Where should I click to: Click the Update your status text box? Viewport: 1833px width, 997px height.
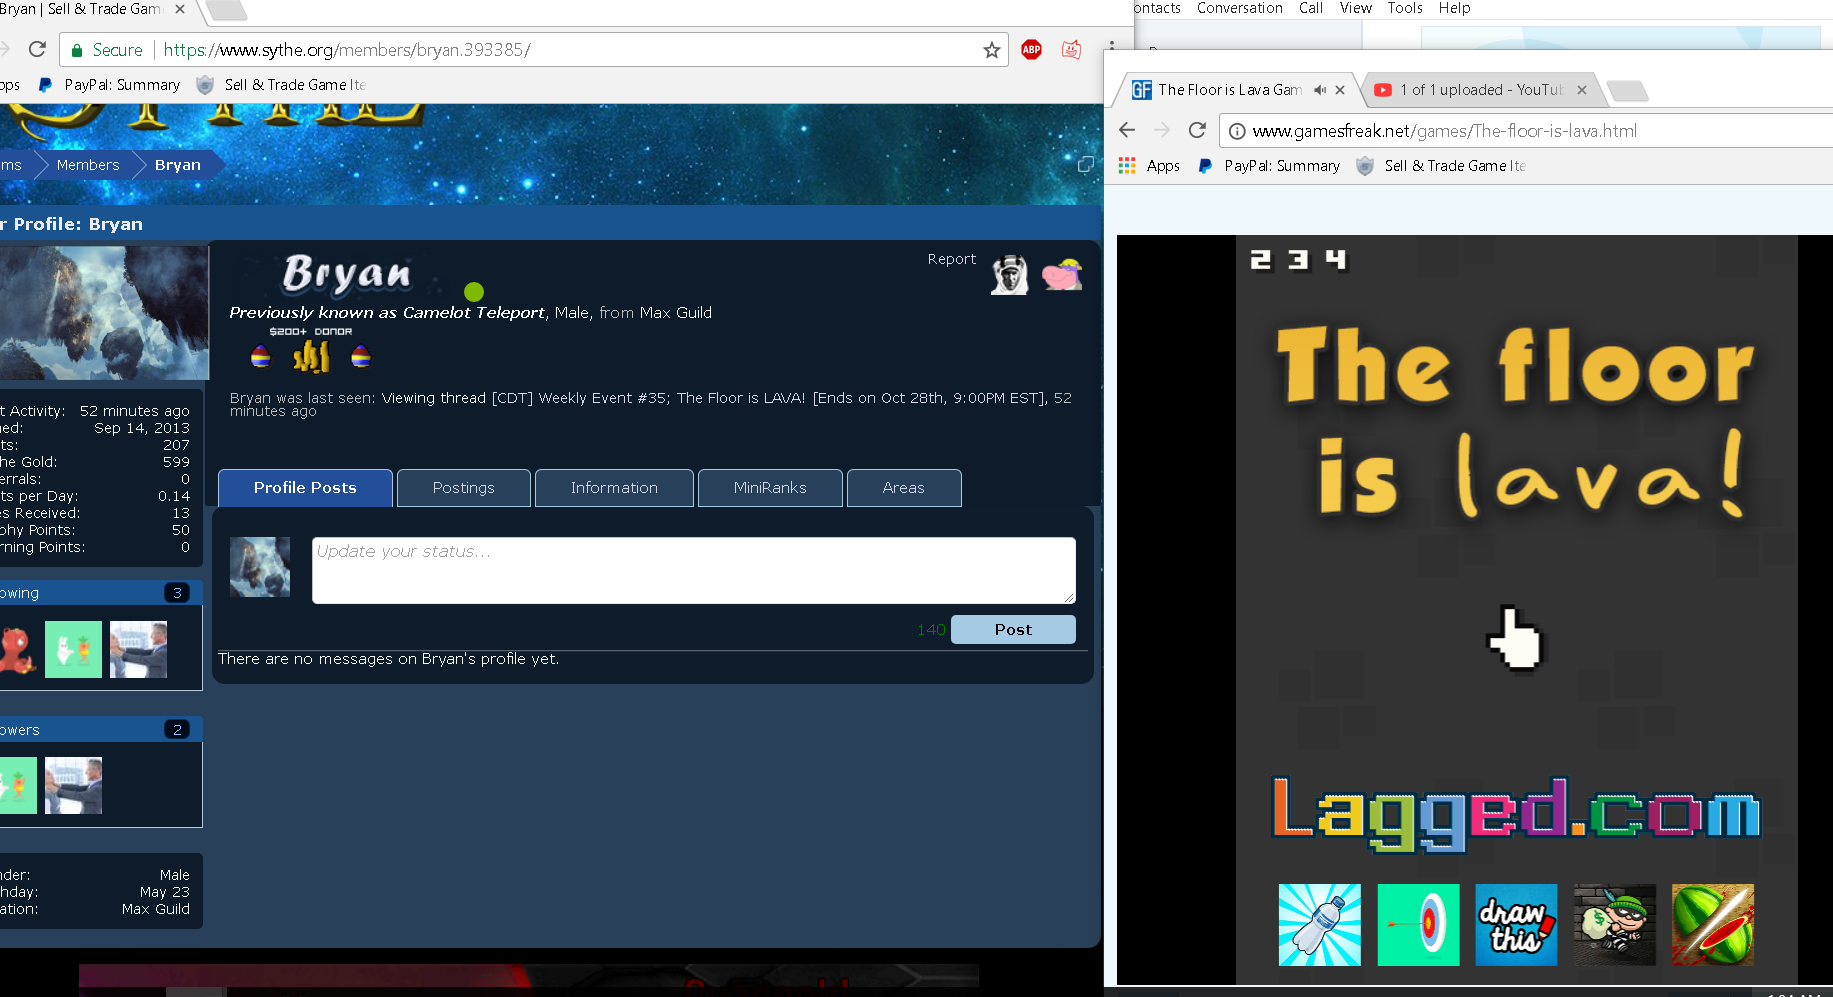pos(694,570)
